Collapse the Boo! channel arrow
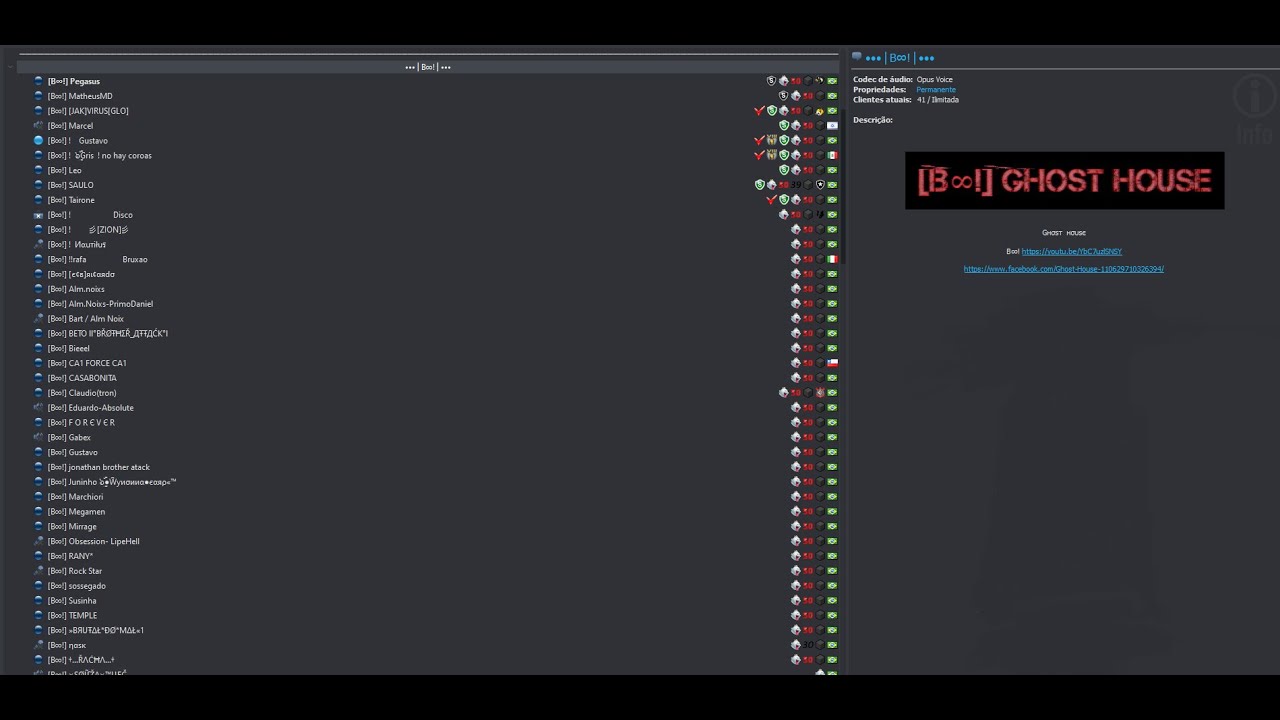 coord(10,67)
